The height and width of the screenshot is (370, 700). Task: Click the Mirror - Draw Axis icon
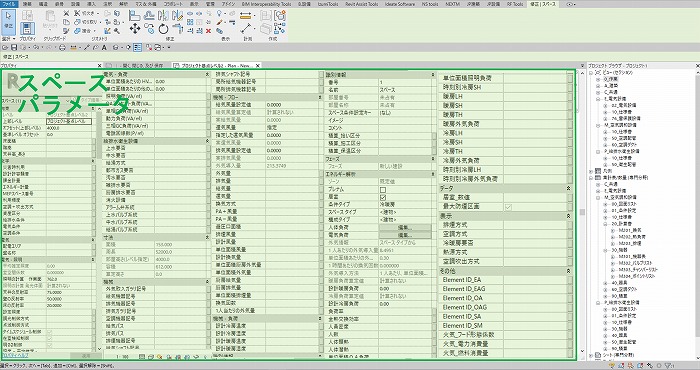point(177,16)
